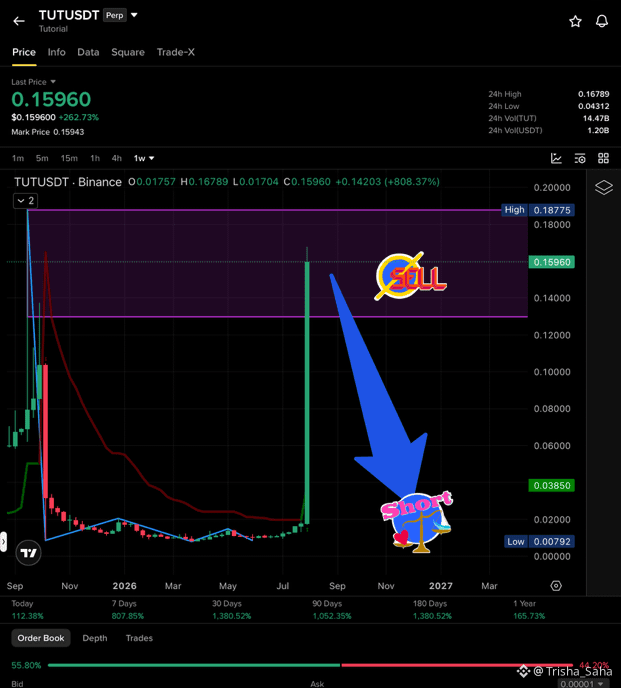
Task: Click the 180 Days 1,380.52% performance value
Action: tap(432, 616)
